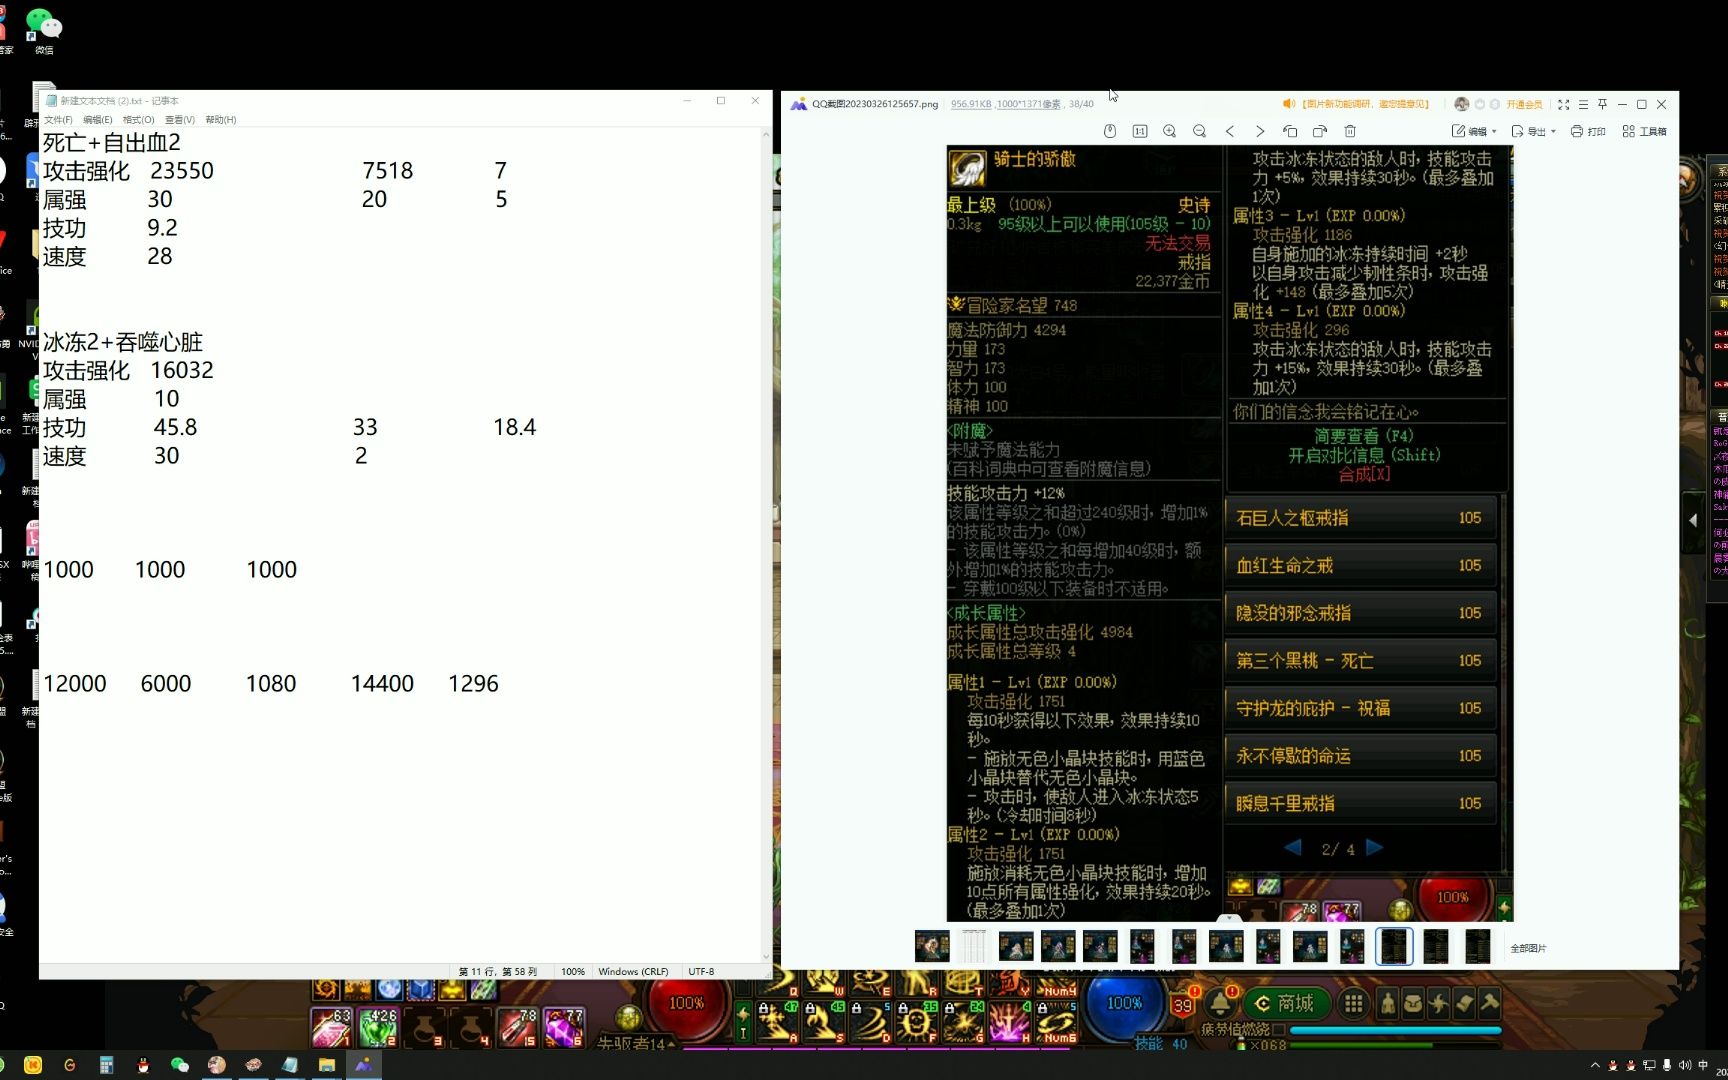Pin the image viewer window on top
This screenshot has height=1080, width=1728.
pyautogui.click(x=1602, y=104)
